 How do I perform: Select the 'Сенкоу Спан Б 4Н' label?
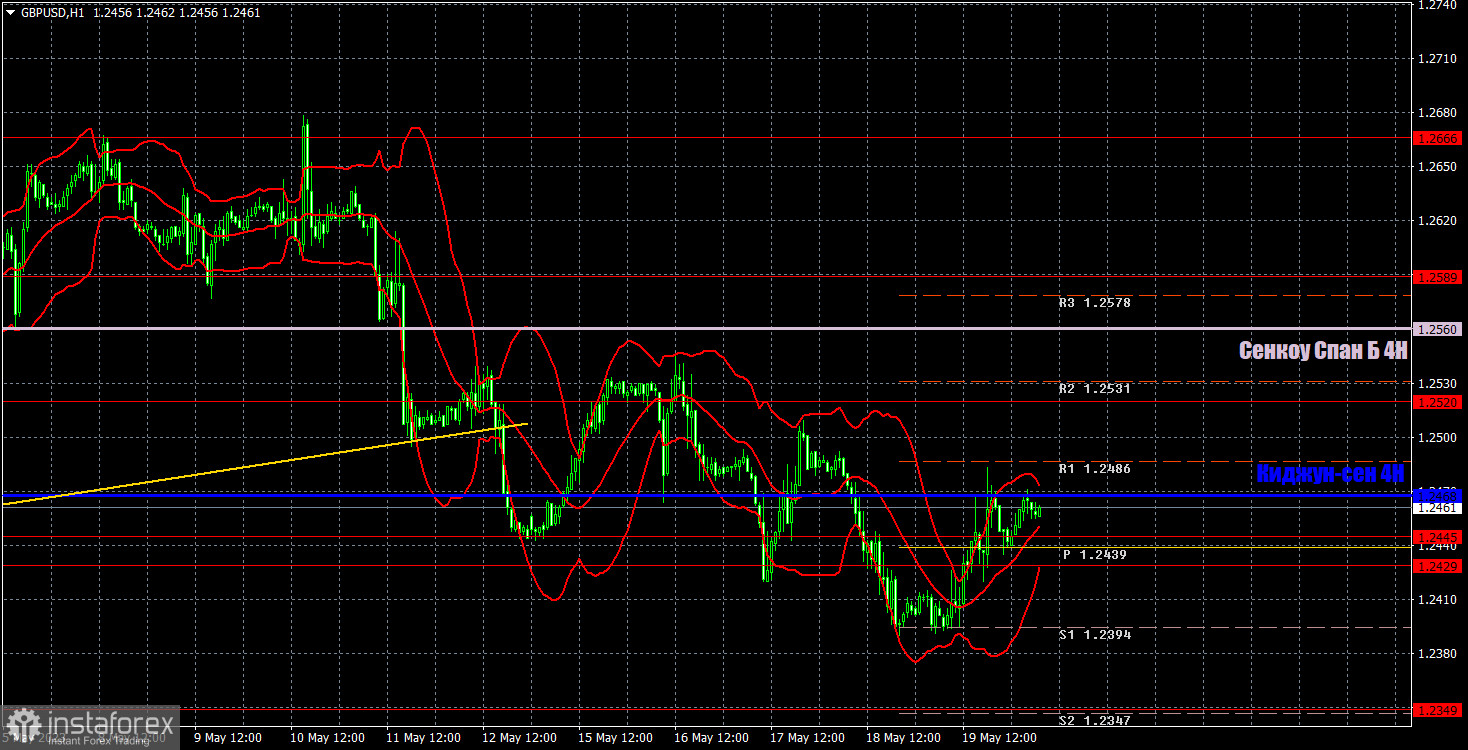click(1322, 350)
